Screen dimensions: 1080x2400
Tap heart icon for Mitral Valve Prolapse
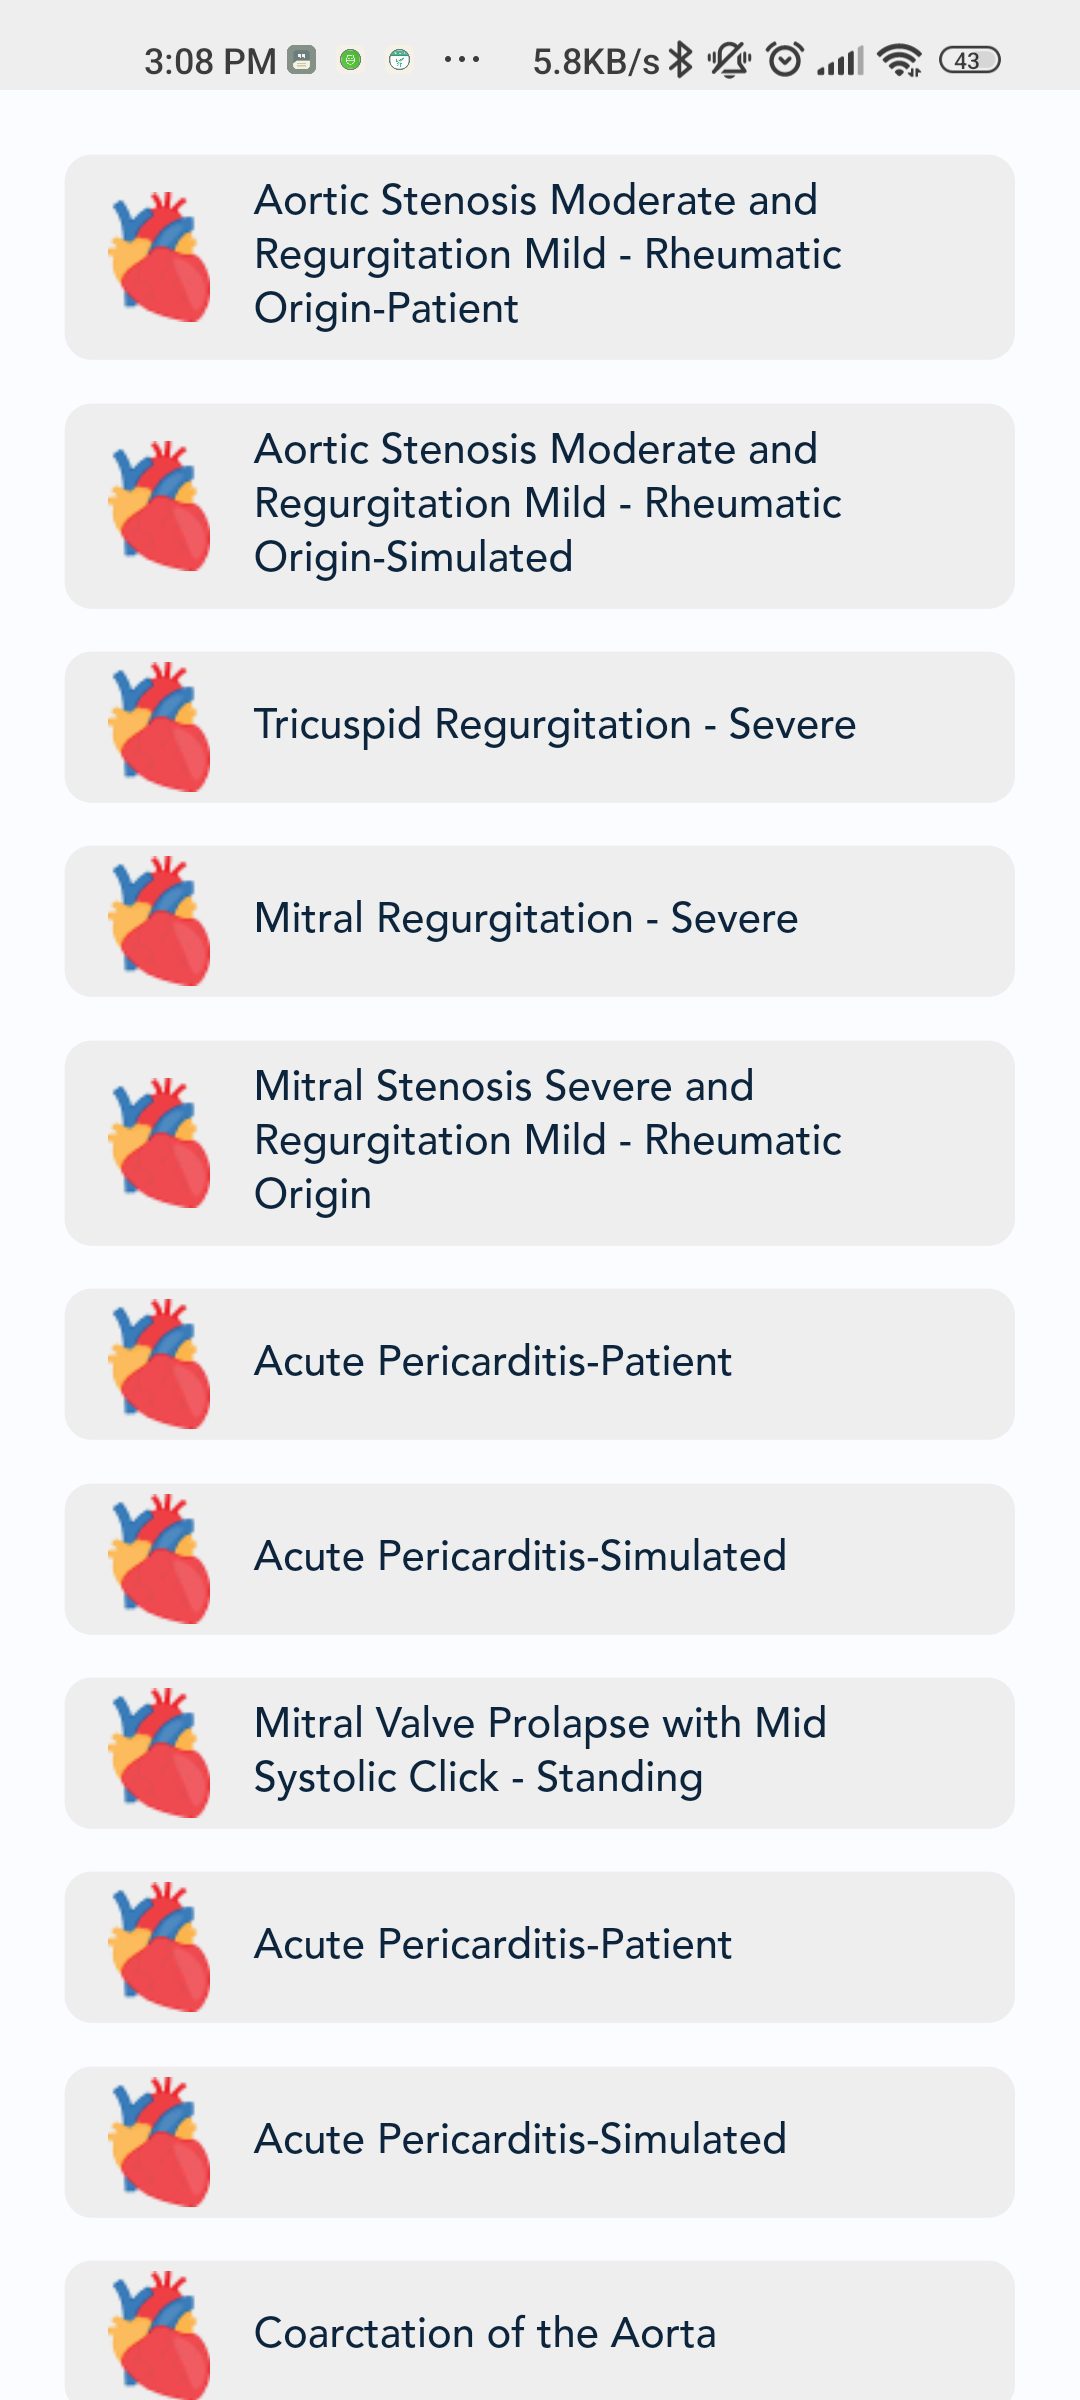coord(160,1753)
